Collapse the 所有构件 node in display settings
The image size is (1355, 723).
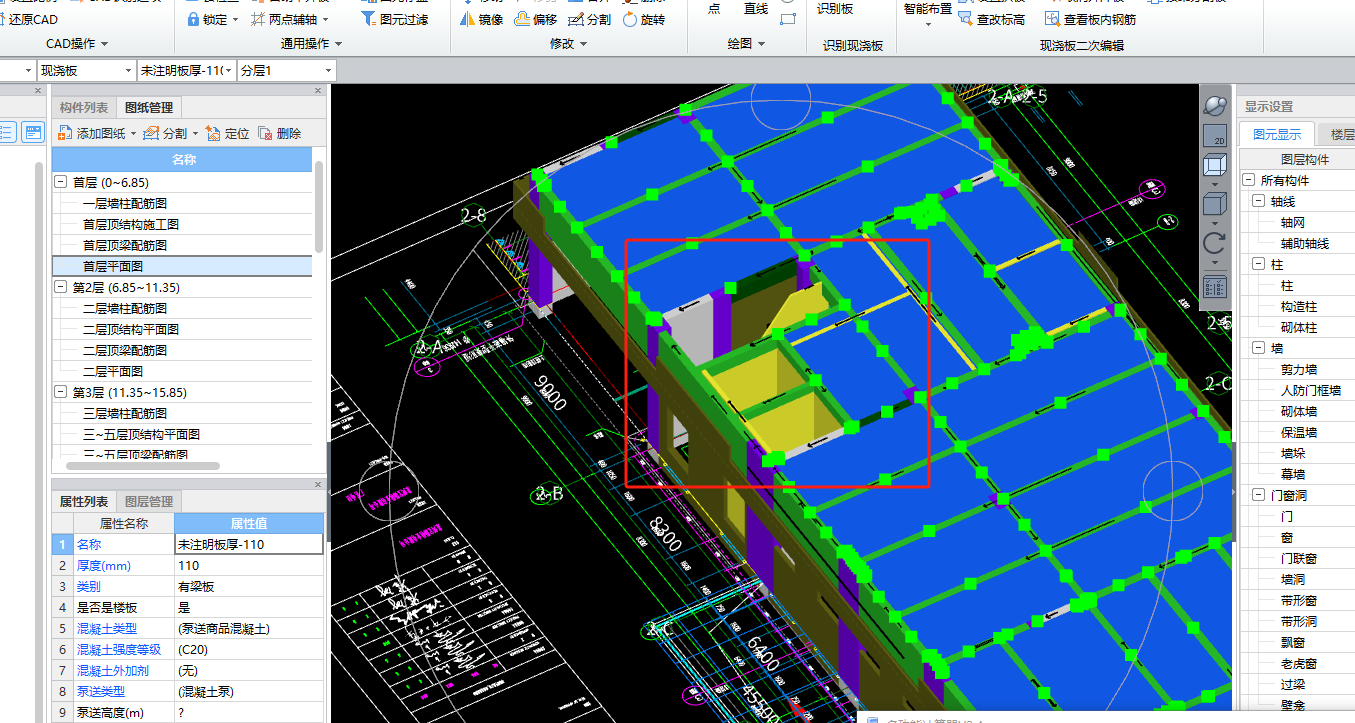pos(1248,180)
